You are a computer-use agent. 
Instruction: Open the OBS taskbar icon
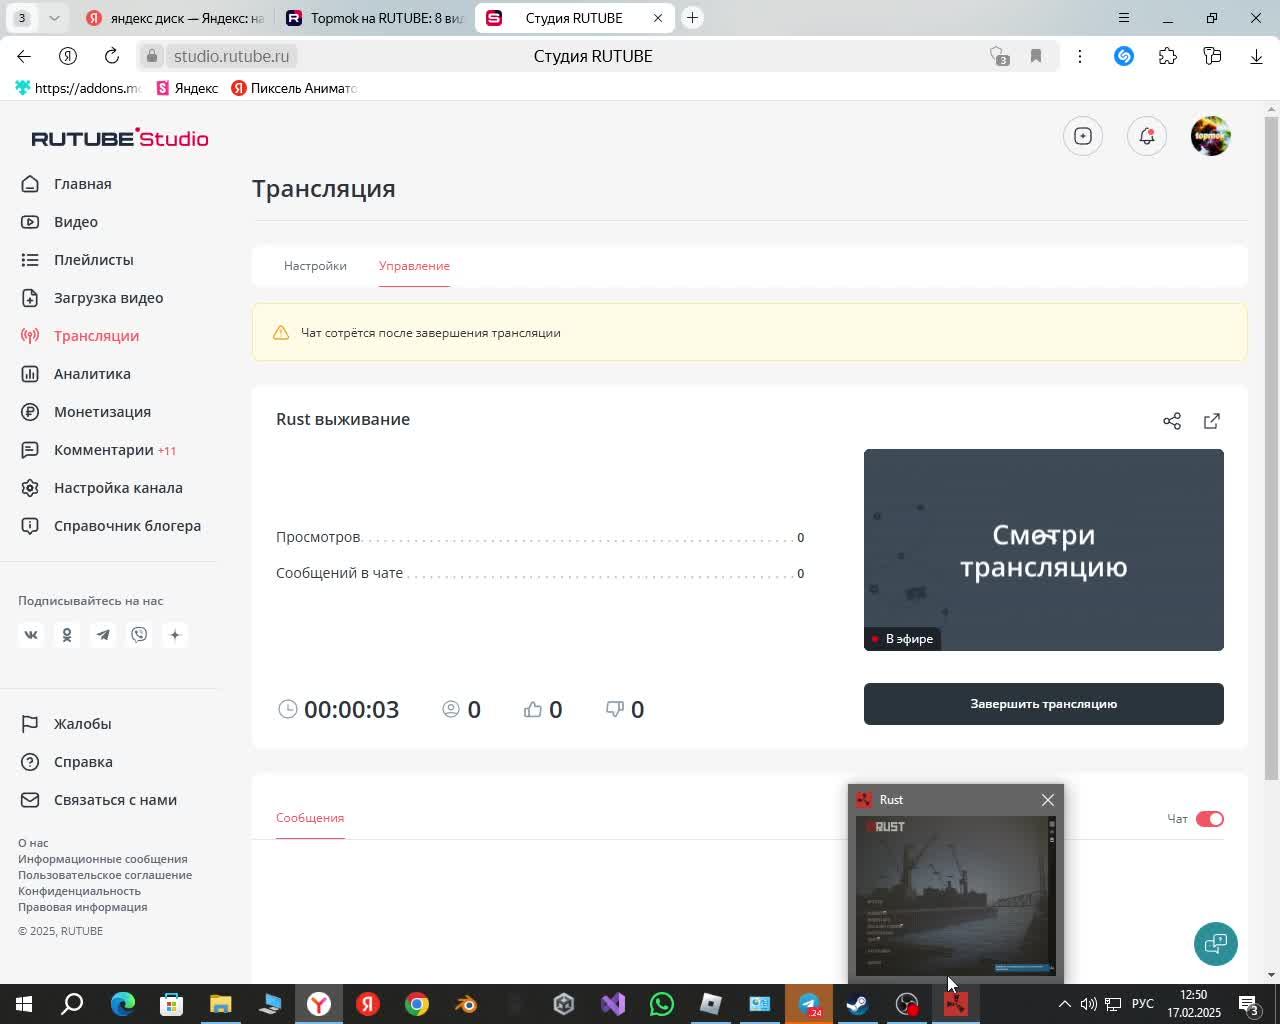pos(906,1004)
